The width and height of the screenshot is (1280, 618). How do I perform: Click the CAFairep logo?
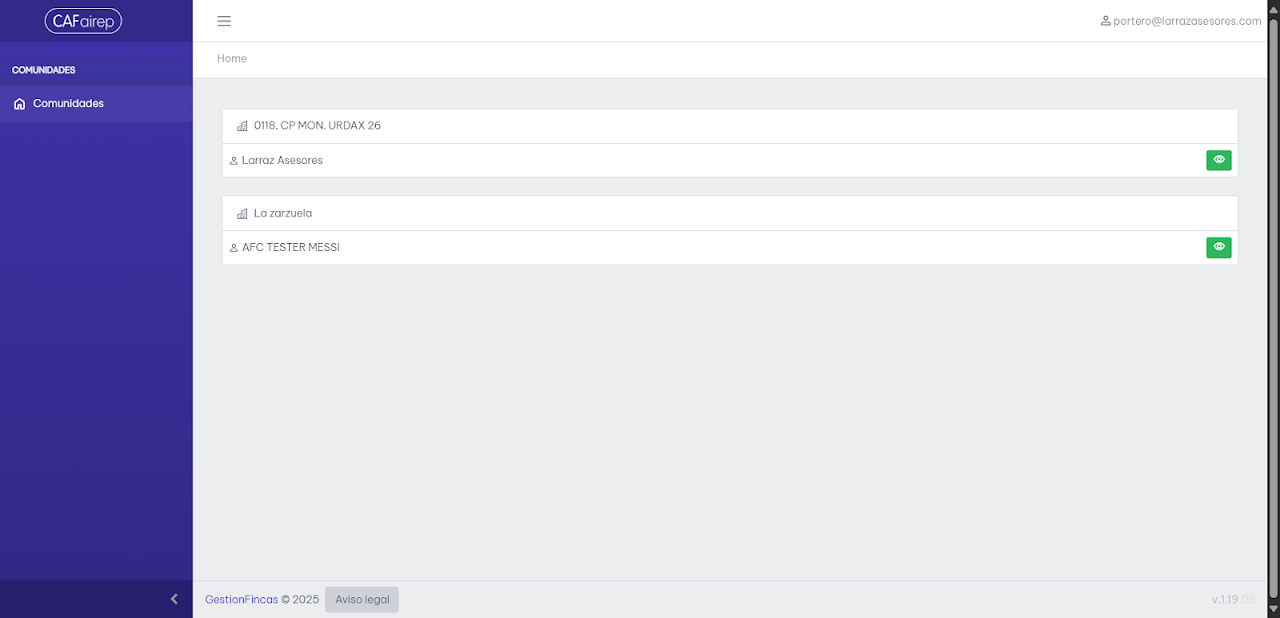coord(83,21)
